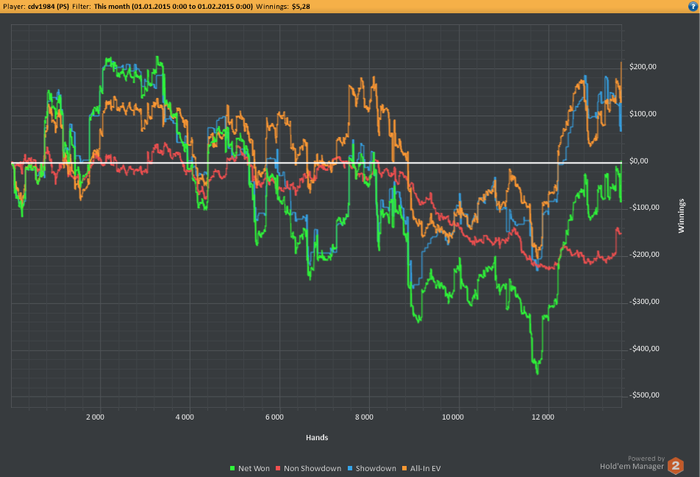Toggle the Non Showdown legend entry
The image size is (700, 477).
click(x=308, y=469)
